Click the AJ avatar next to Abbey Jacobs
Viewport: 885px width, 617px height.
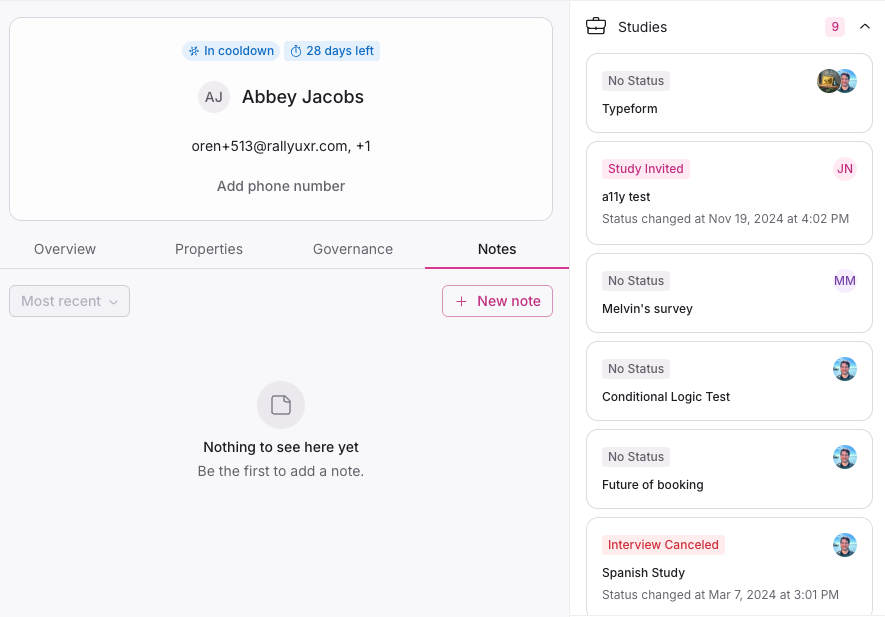(214, 97)
